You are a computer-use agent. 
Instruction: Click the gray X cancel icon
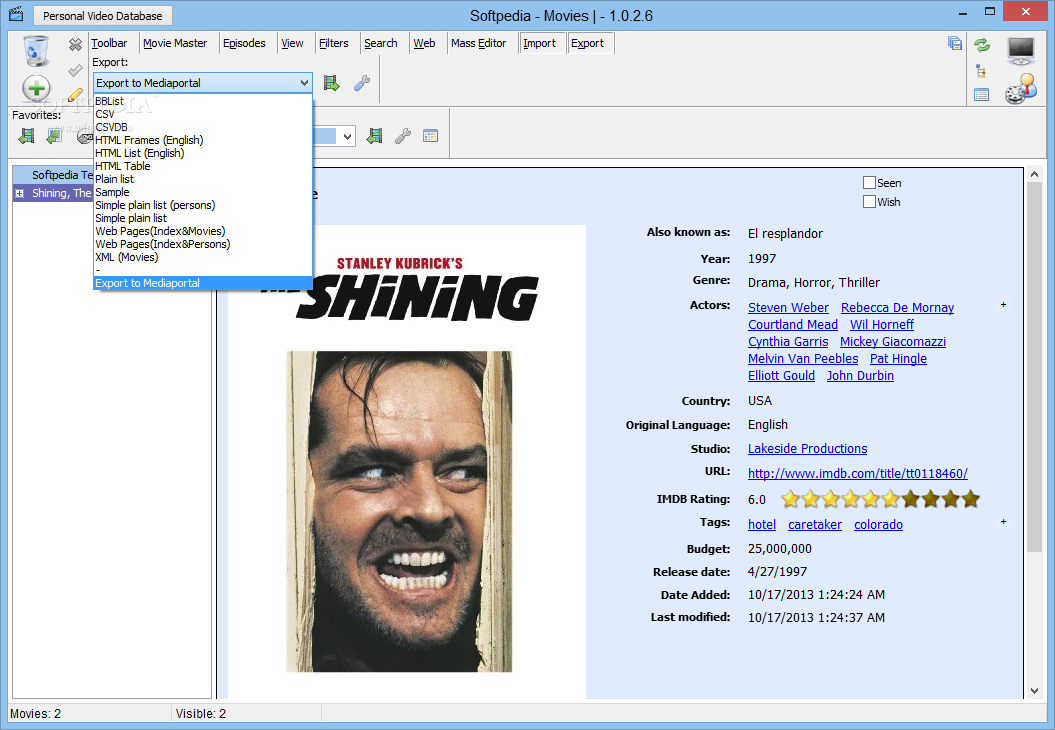click(75, 44)
